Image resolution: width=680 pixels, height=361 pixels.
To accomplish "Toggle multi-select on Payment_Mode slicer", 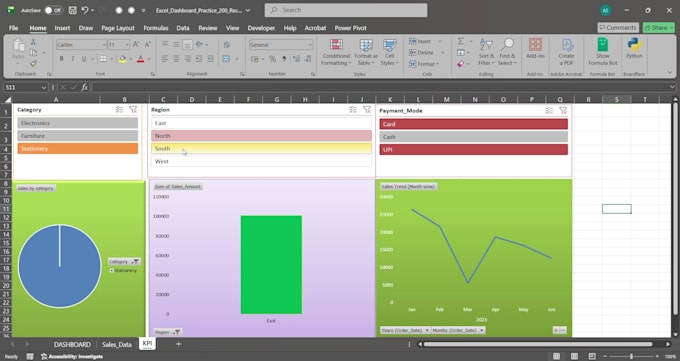I will (x=549, y=111).
